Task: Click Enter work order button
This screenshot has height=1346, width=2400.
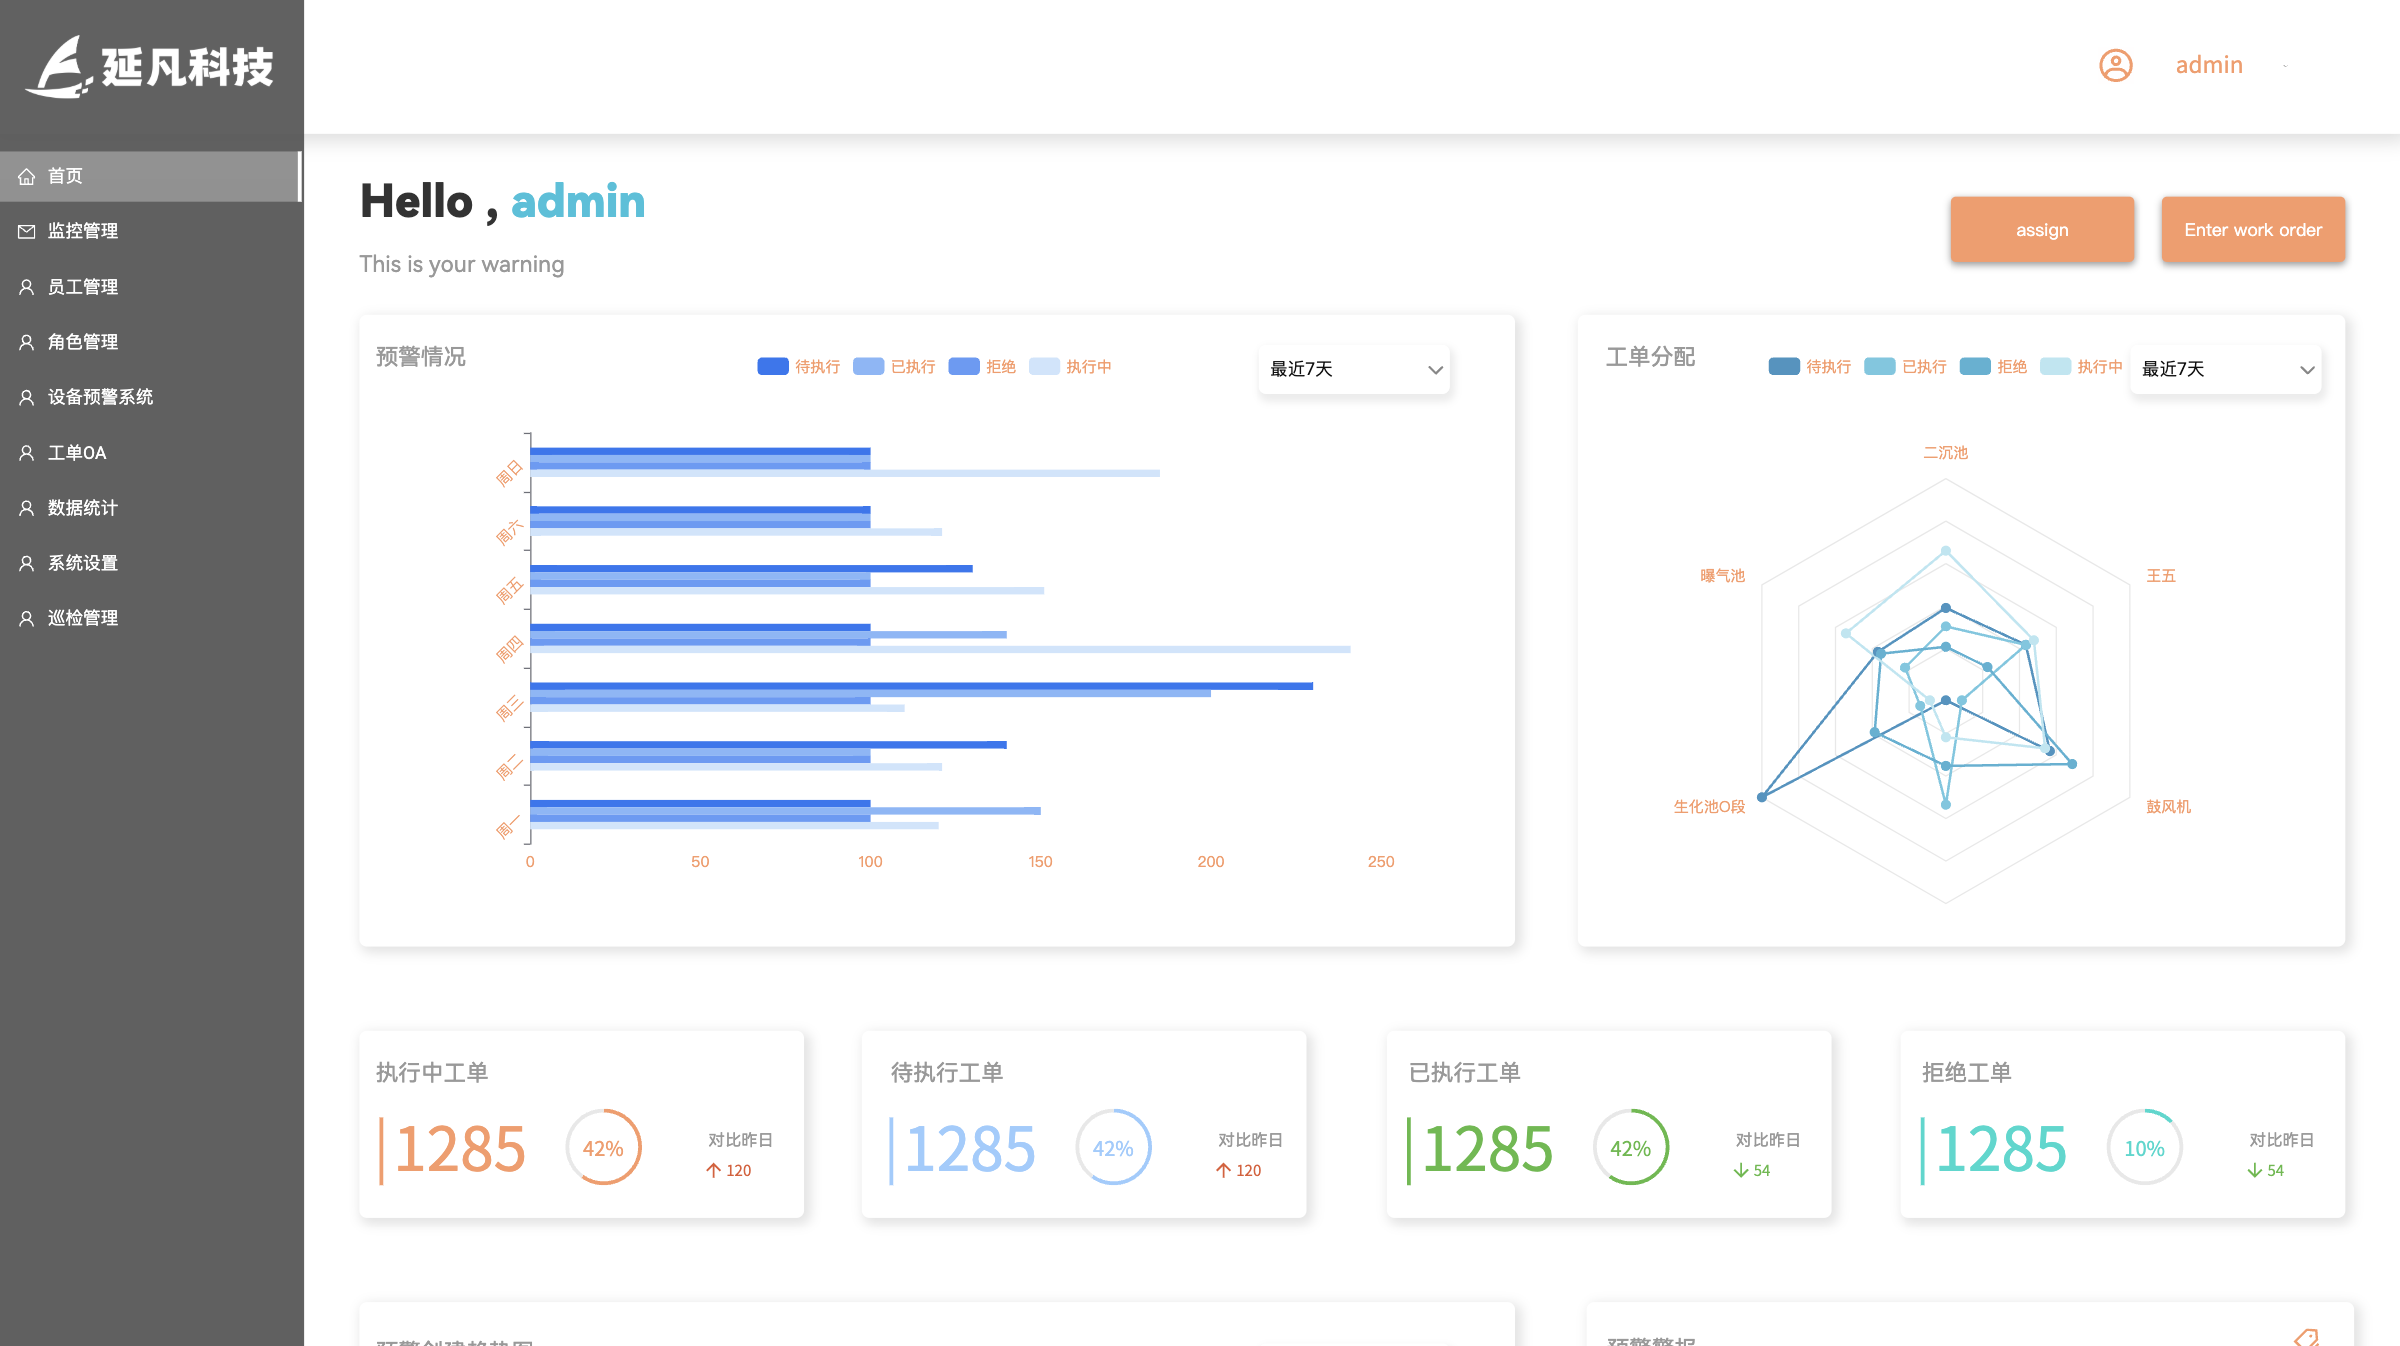Action: 2252,230
